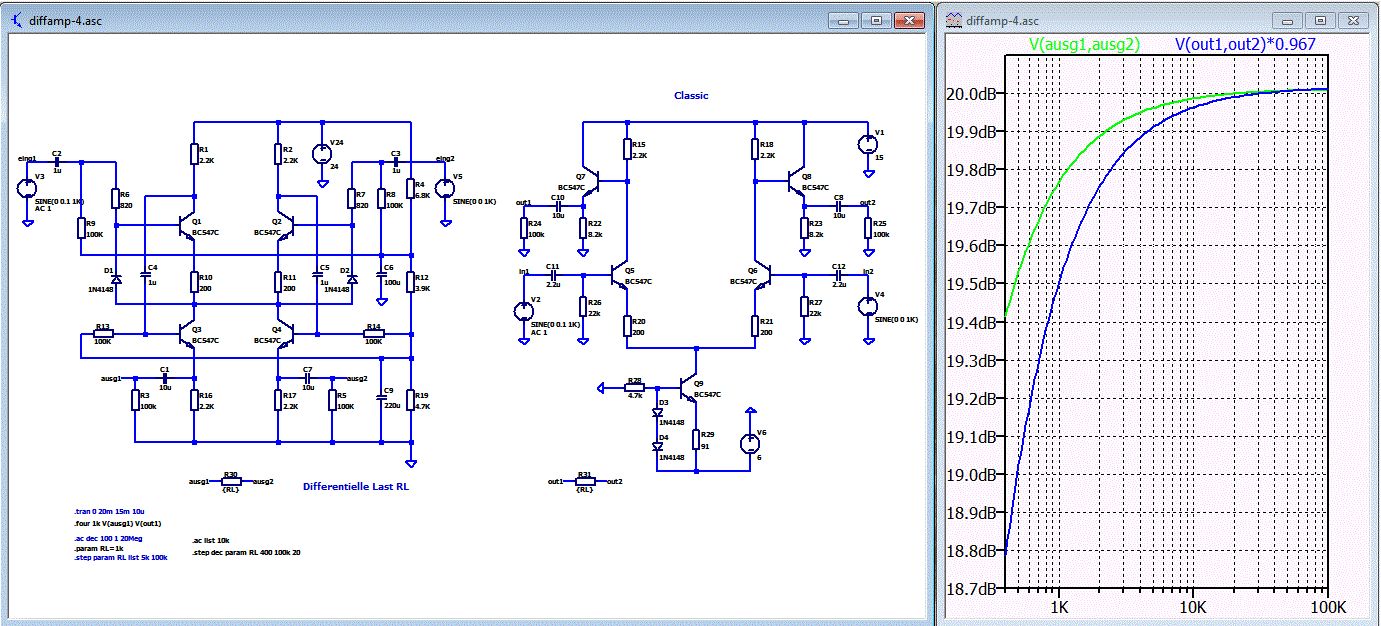Close the diffamp-4.asc schematic window

[910, 20]
